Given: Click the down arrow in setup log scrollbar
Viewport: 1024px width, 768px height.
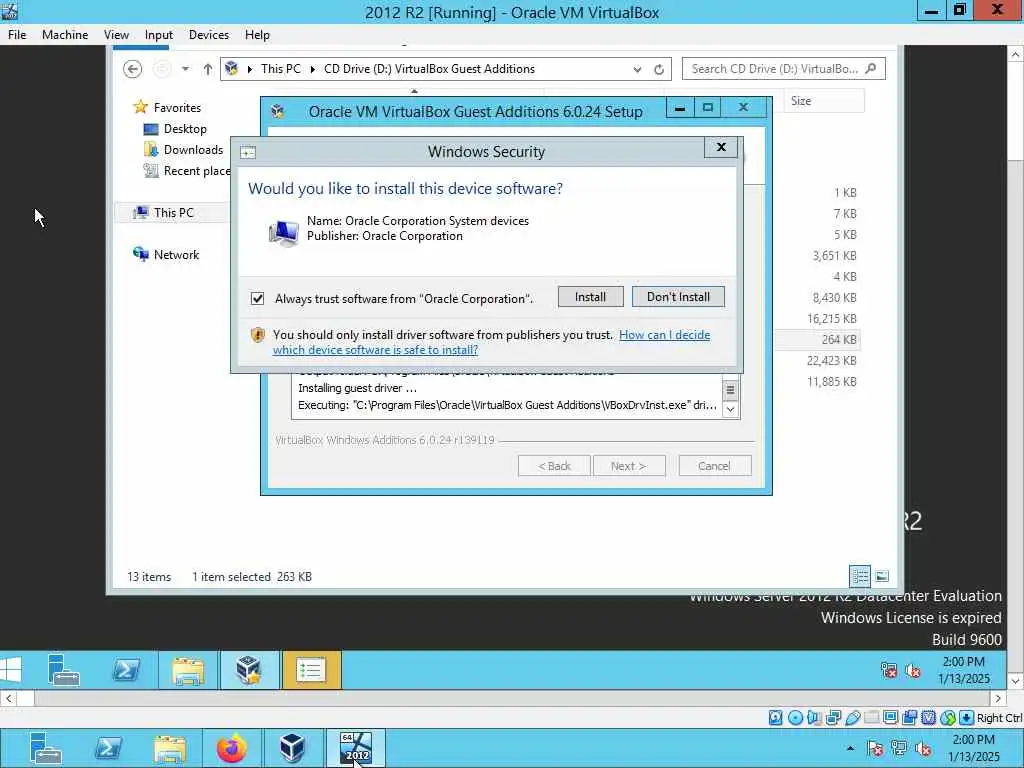Looking at the screenshot, I should (x=730, y=409).
